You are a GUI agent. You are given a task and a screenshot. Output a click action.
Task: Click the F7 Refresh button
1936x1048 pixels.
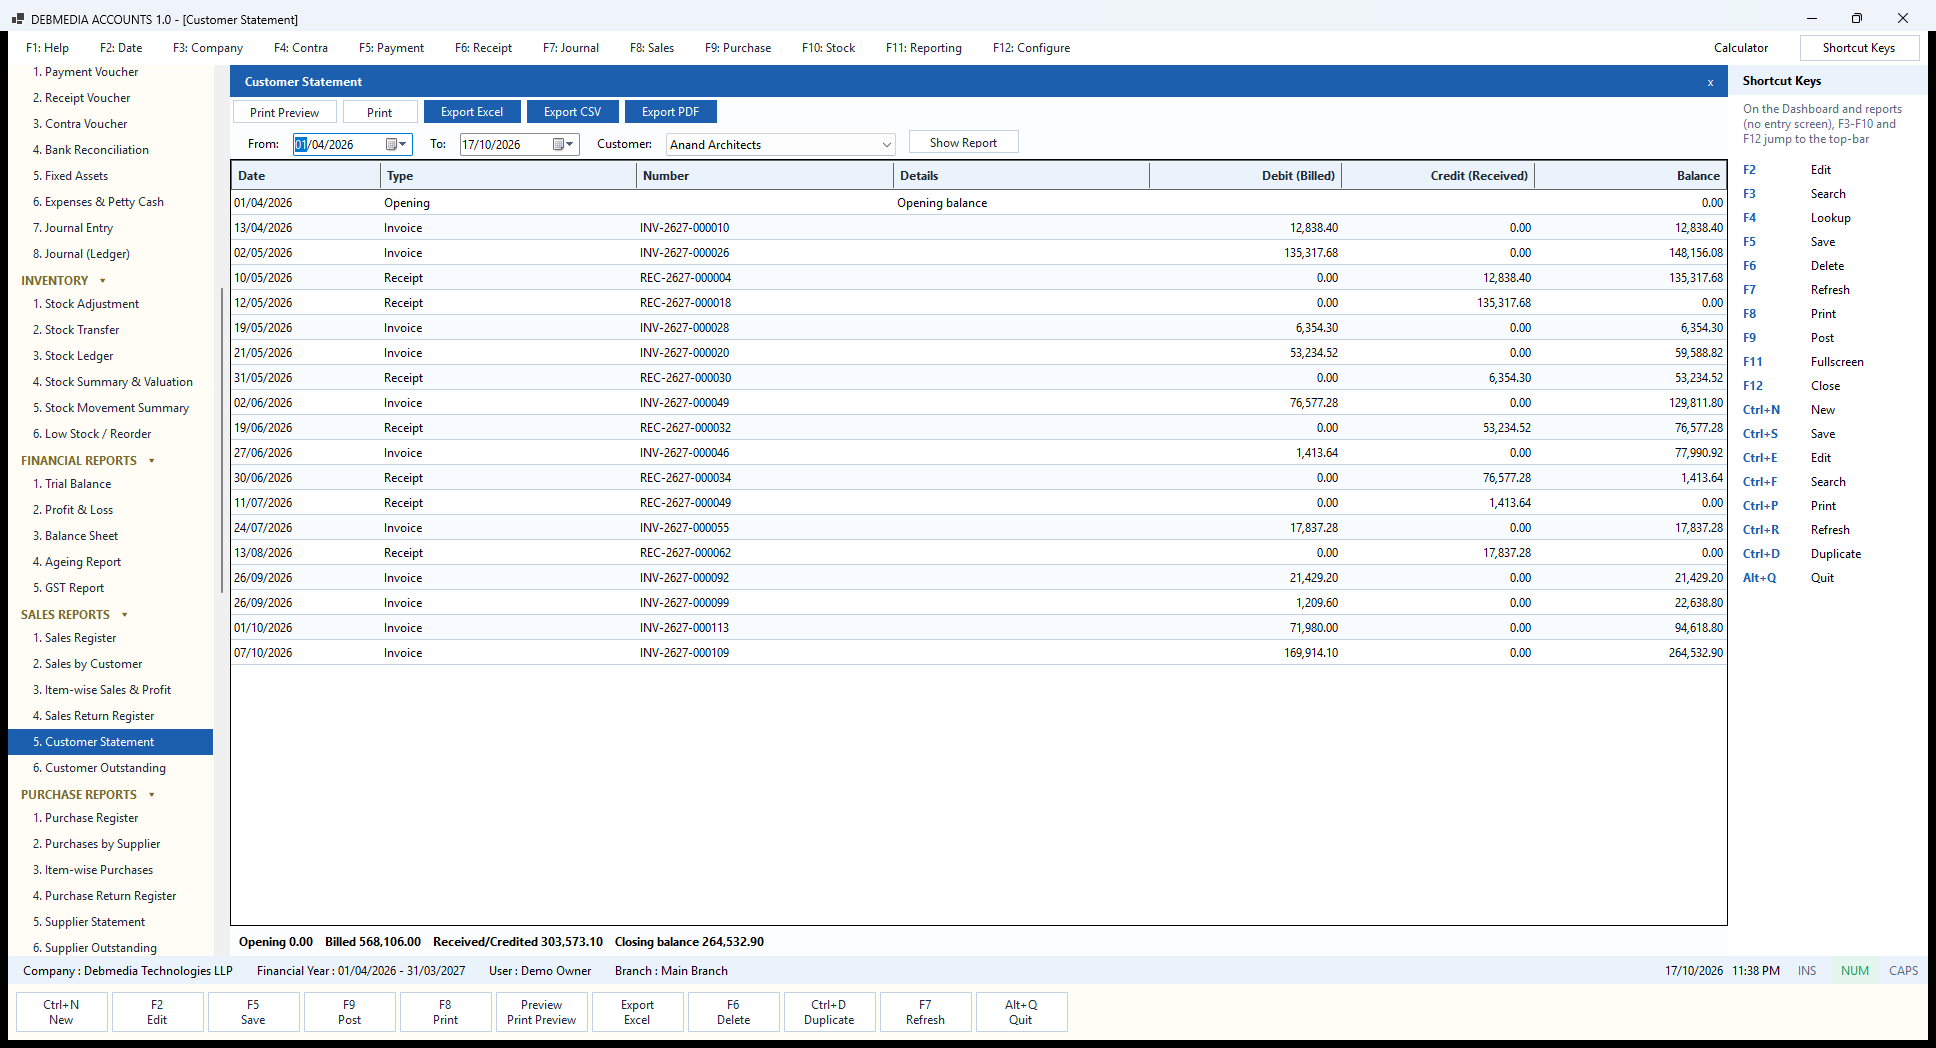click(x=925, y=1012)
